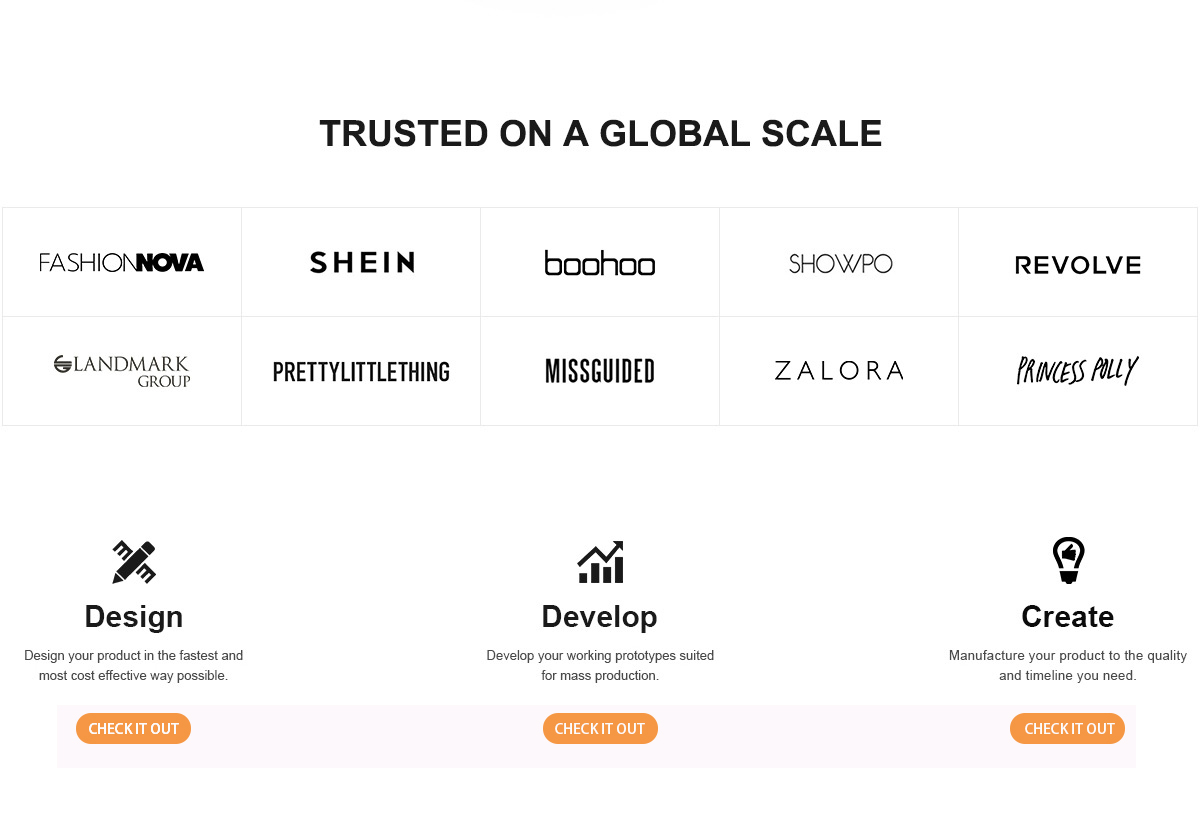The width and height of the screenshot is (1200, 838).
Task: Click the growth chart Develop icon
Action: point(600,562)
